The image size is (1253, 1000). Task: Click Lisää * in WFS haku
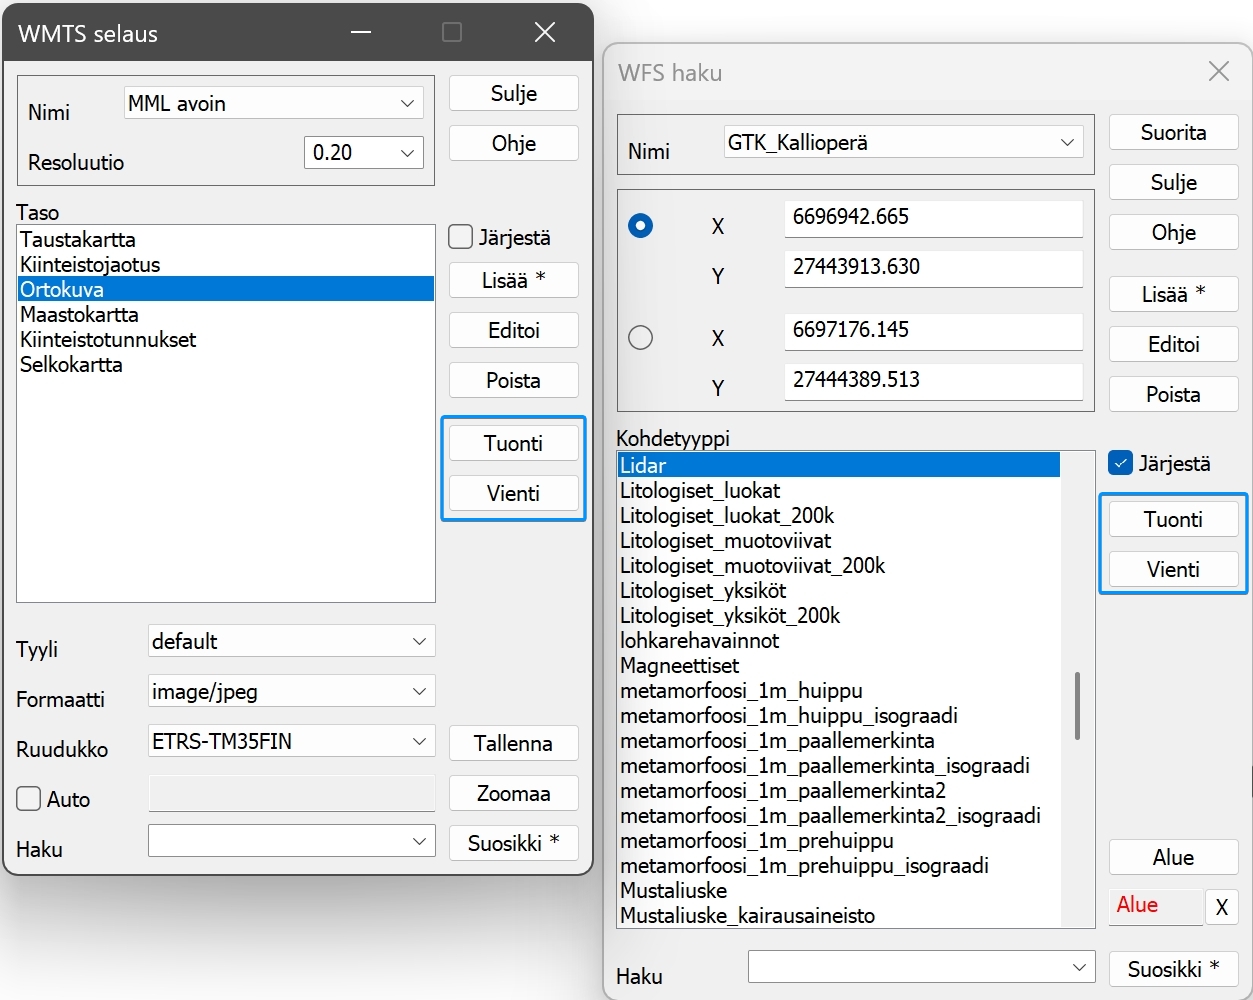click(1174, 294)
